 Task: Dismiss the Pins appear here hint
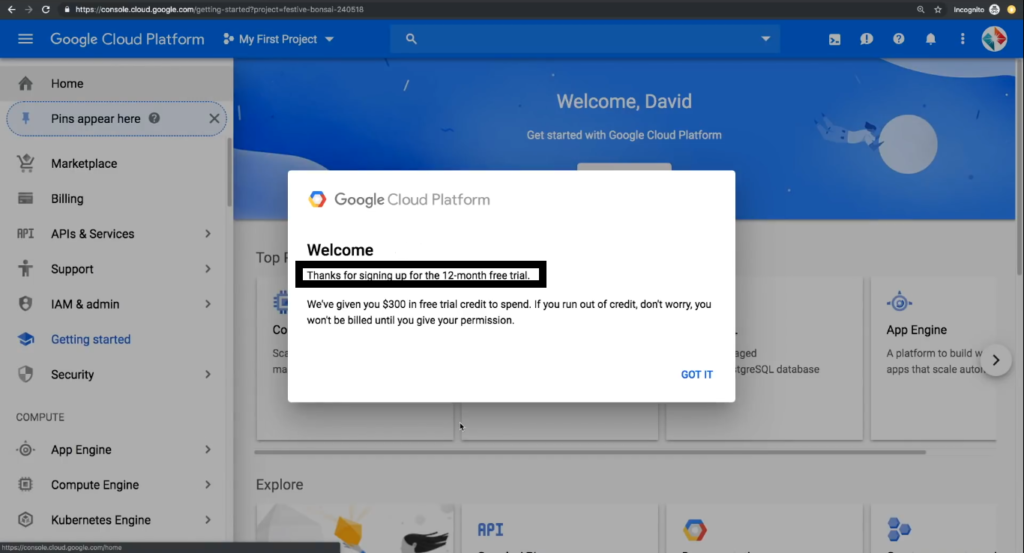[214, 118]
